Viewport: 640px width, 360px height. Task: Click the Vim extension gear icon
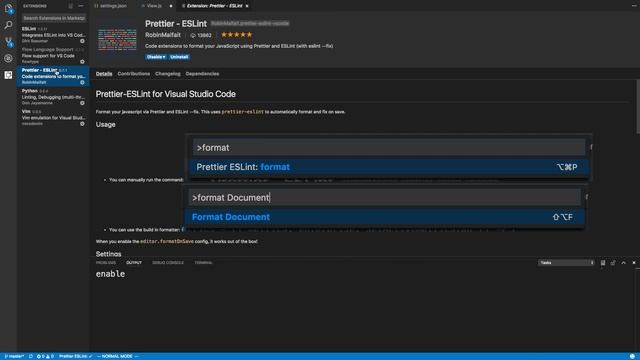coord(82,124)
